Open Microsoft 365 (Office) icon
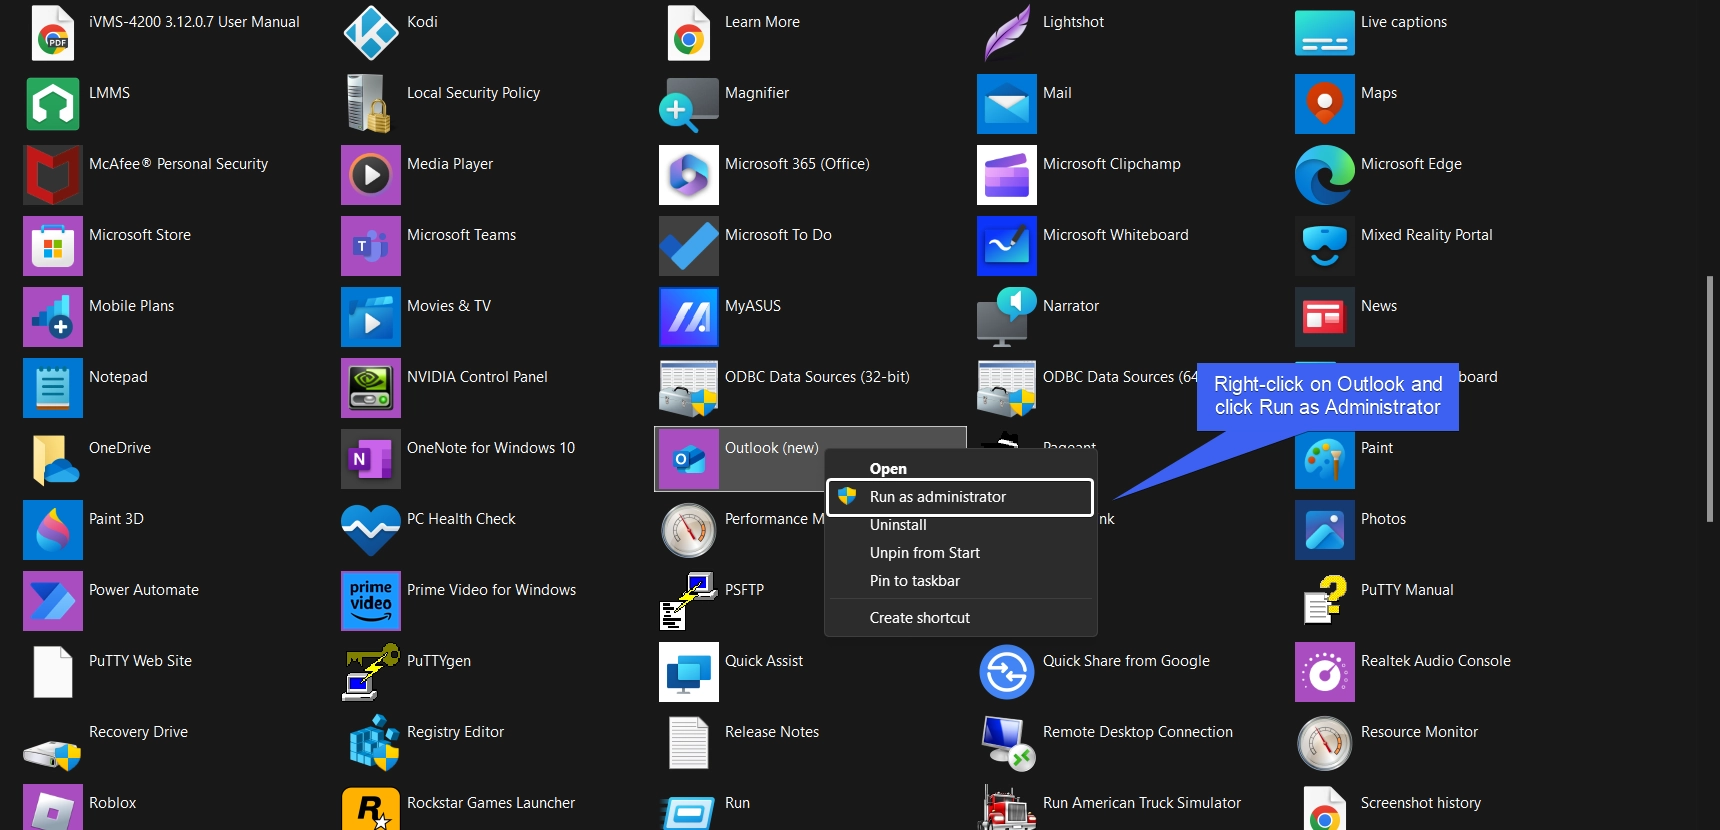The image size is (1720, 830). (689, 175)
